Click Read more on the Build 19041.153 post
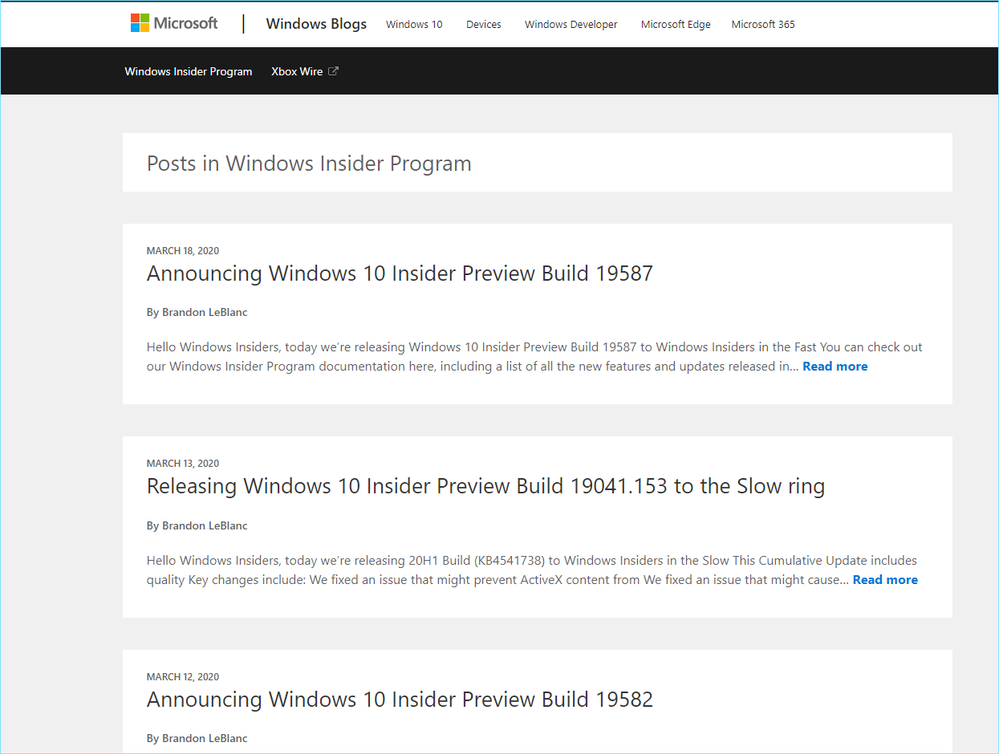Image resolution: width=999 pixels, height=754 pixels. click(x=885, y=580)
